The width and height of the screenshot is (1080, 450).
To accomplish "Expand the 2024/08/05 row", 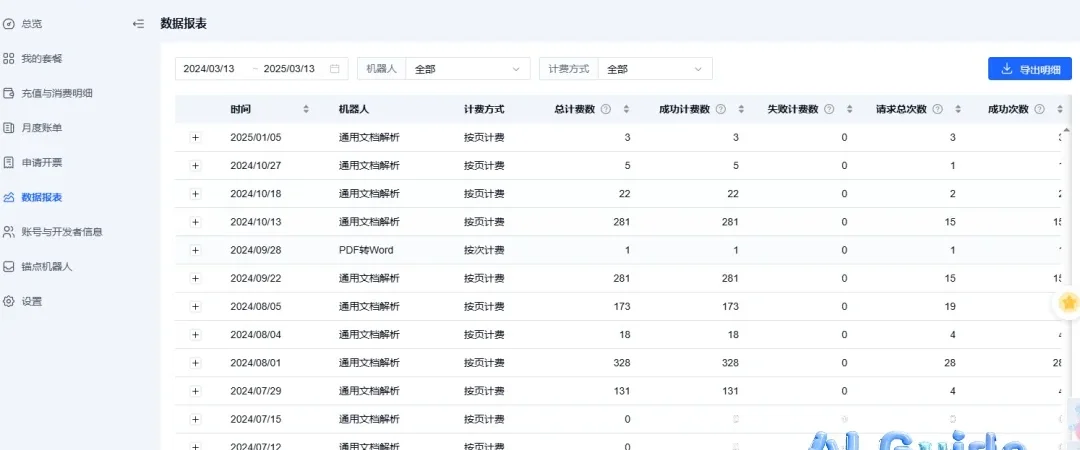I will click(196, 307).
